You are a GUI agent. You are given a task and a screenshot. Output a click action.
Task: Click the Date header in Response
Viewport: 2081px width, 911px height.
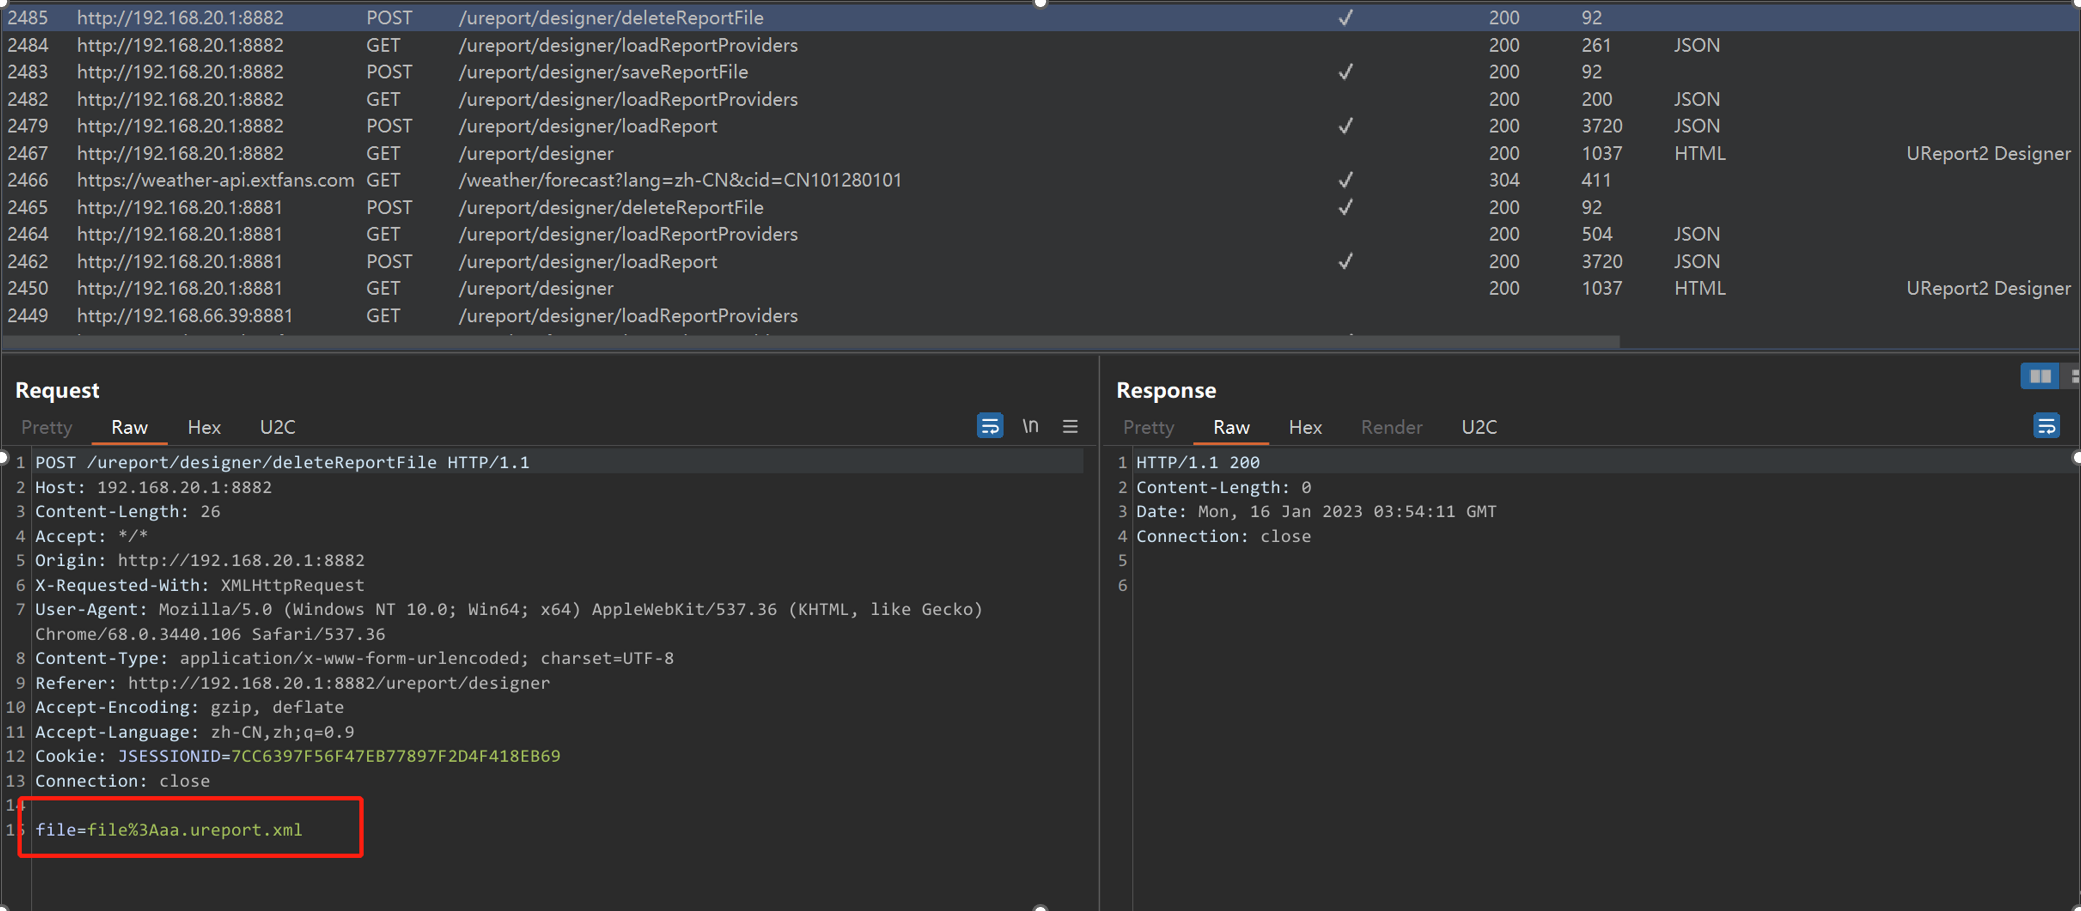click(1316, 511)
